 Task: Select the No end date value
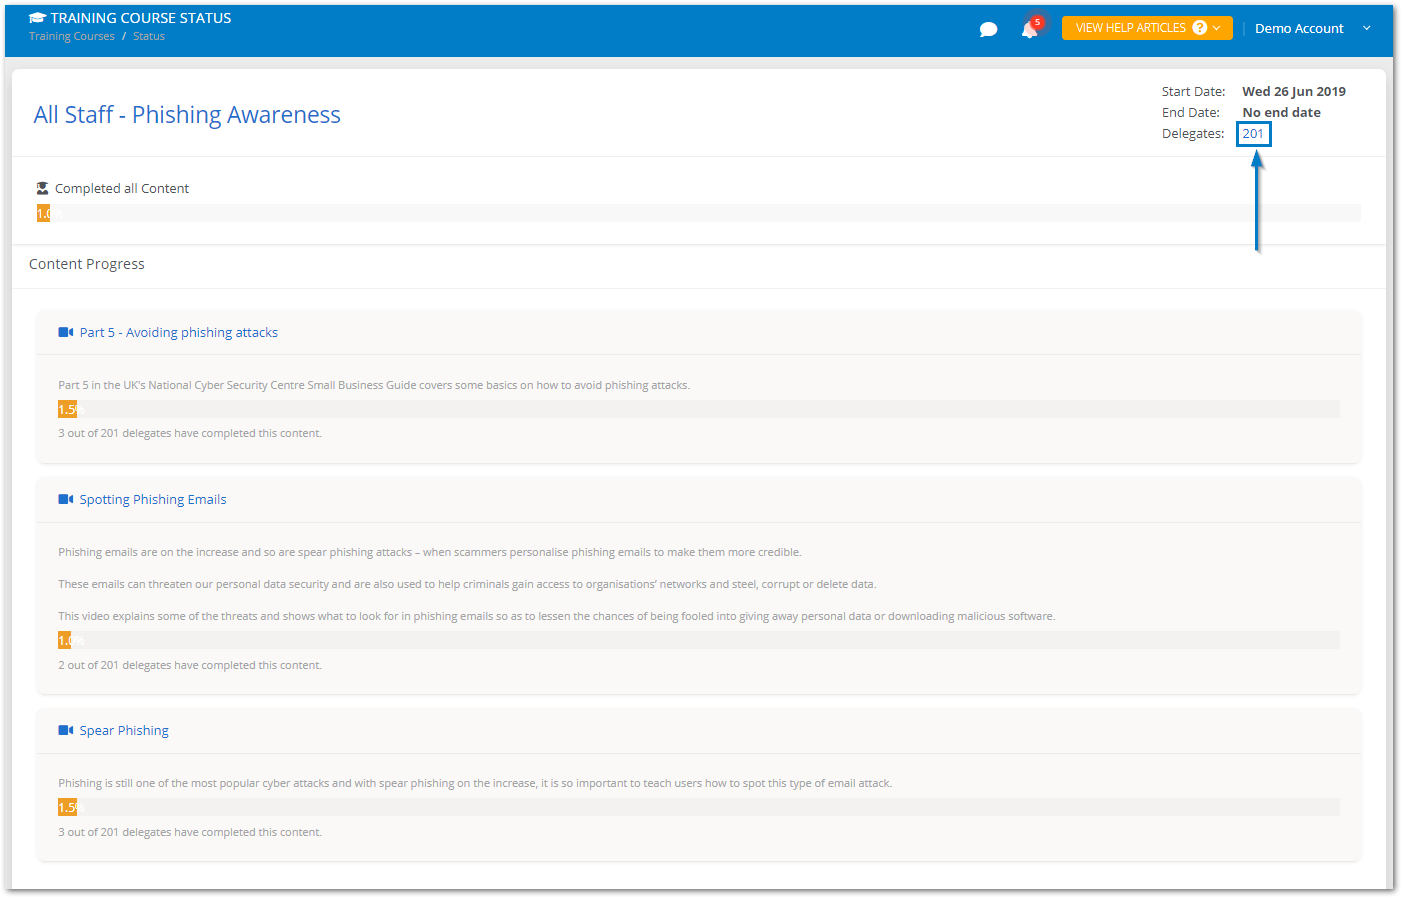[x=1281, y=112]
